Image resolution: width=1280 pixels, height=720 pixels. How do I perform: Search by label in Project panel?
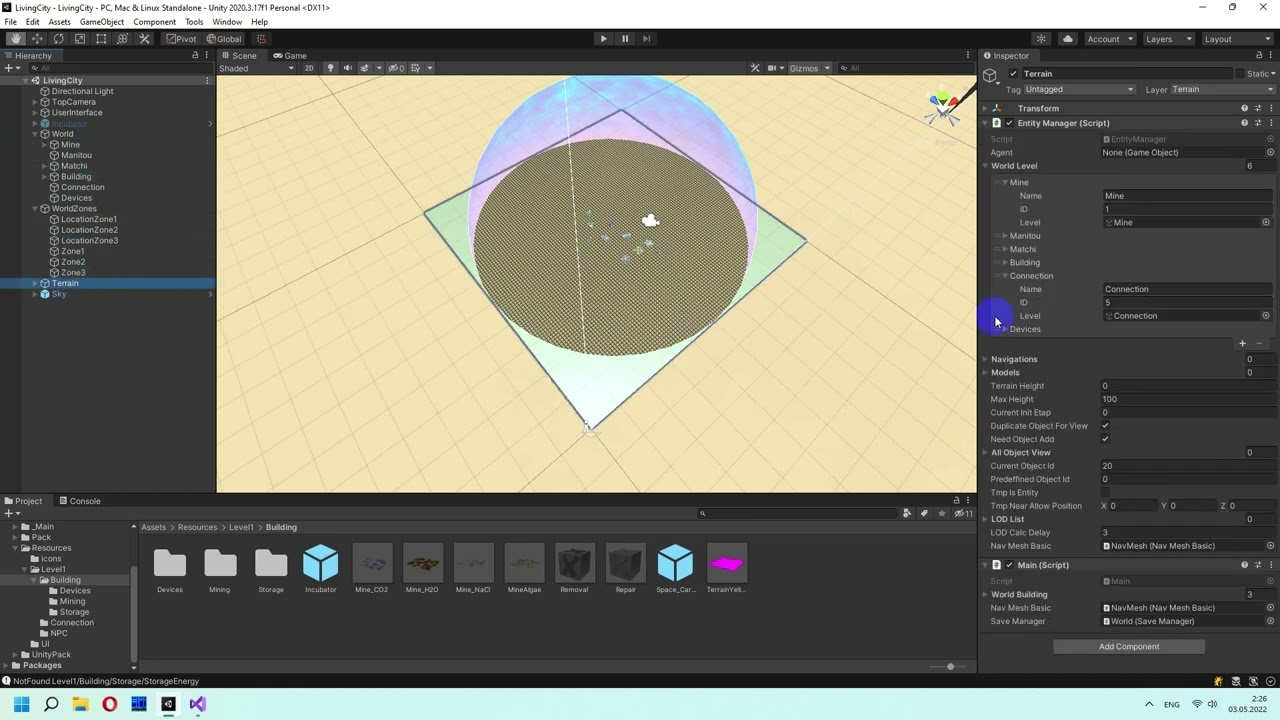(x=924, y=513)
